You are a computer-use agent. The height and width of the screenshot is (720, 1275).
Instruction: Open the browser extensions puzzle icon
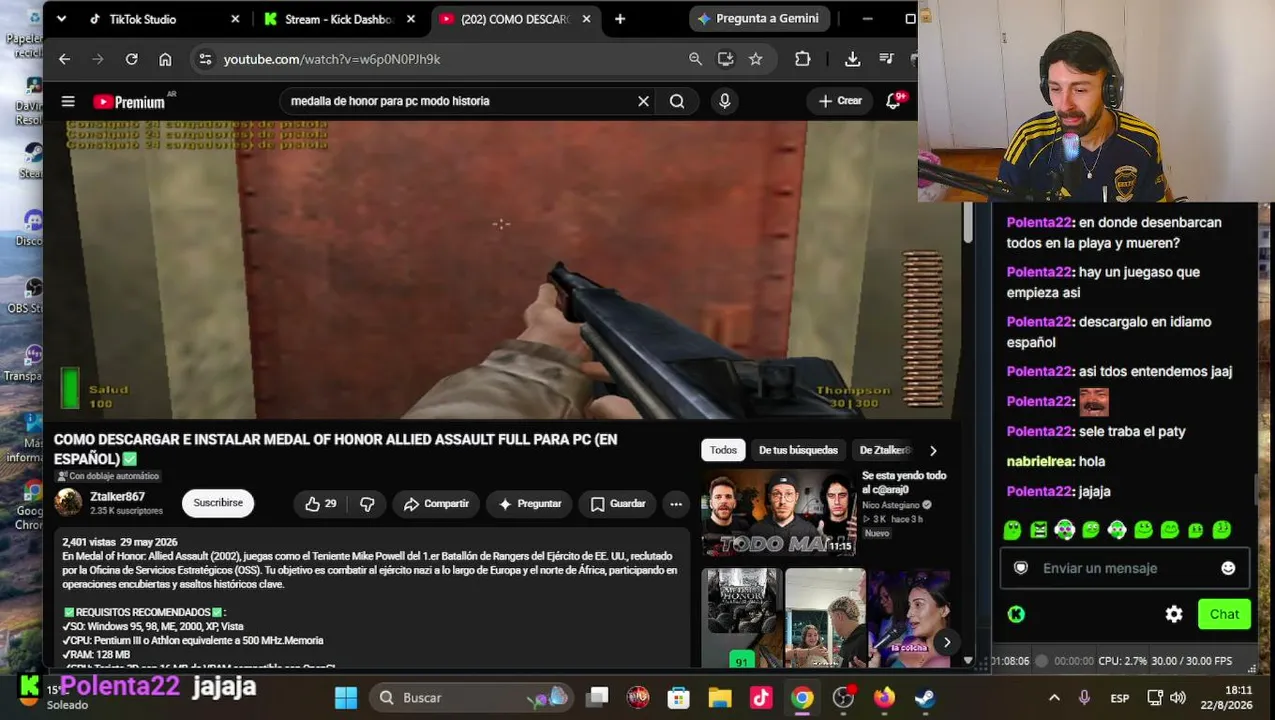click(x=802, y=59)
